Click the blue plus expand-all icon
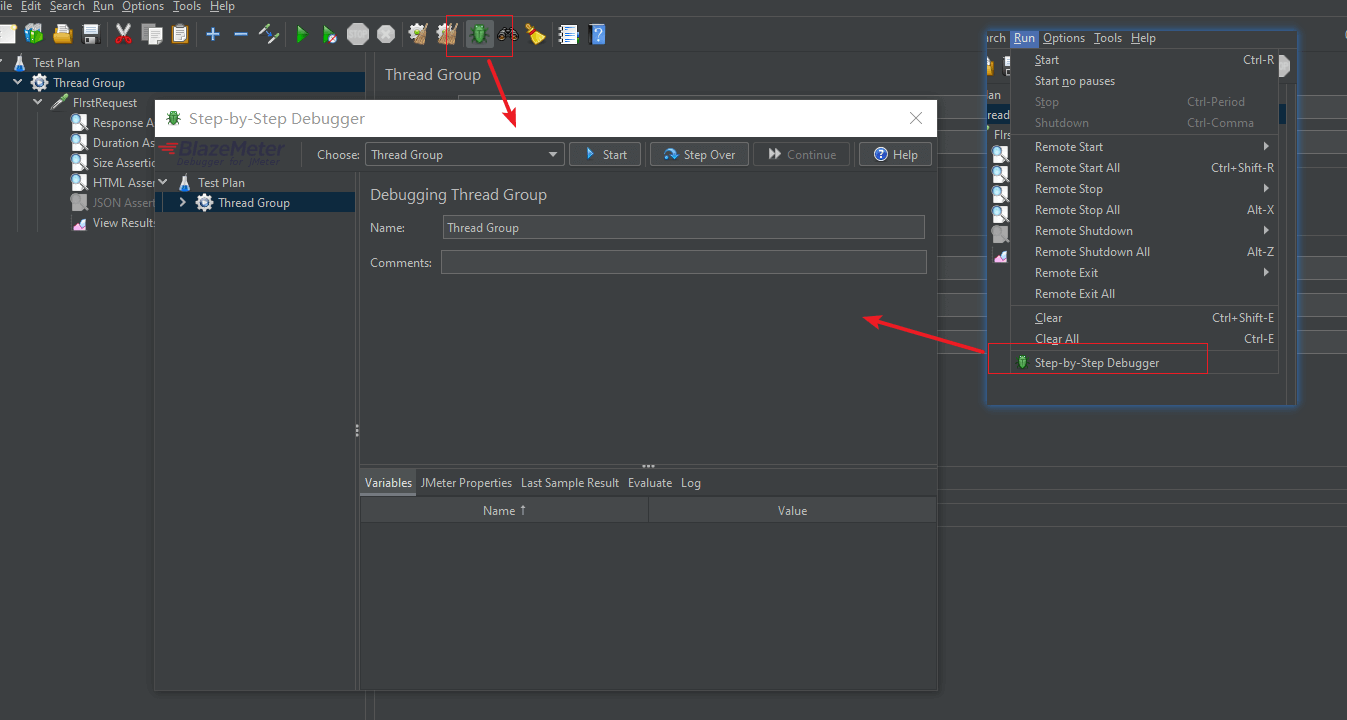The width and height of the screenshot is (1347, 720). tap(213, 35)
